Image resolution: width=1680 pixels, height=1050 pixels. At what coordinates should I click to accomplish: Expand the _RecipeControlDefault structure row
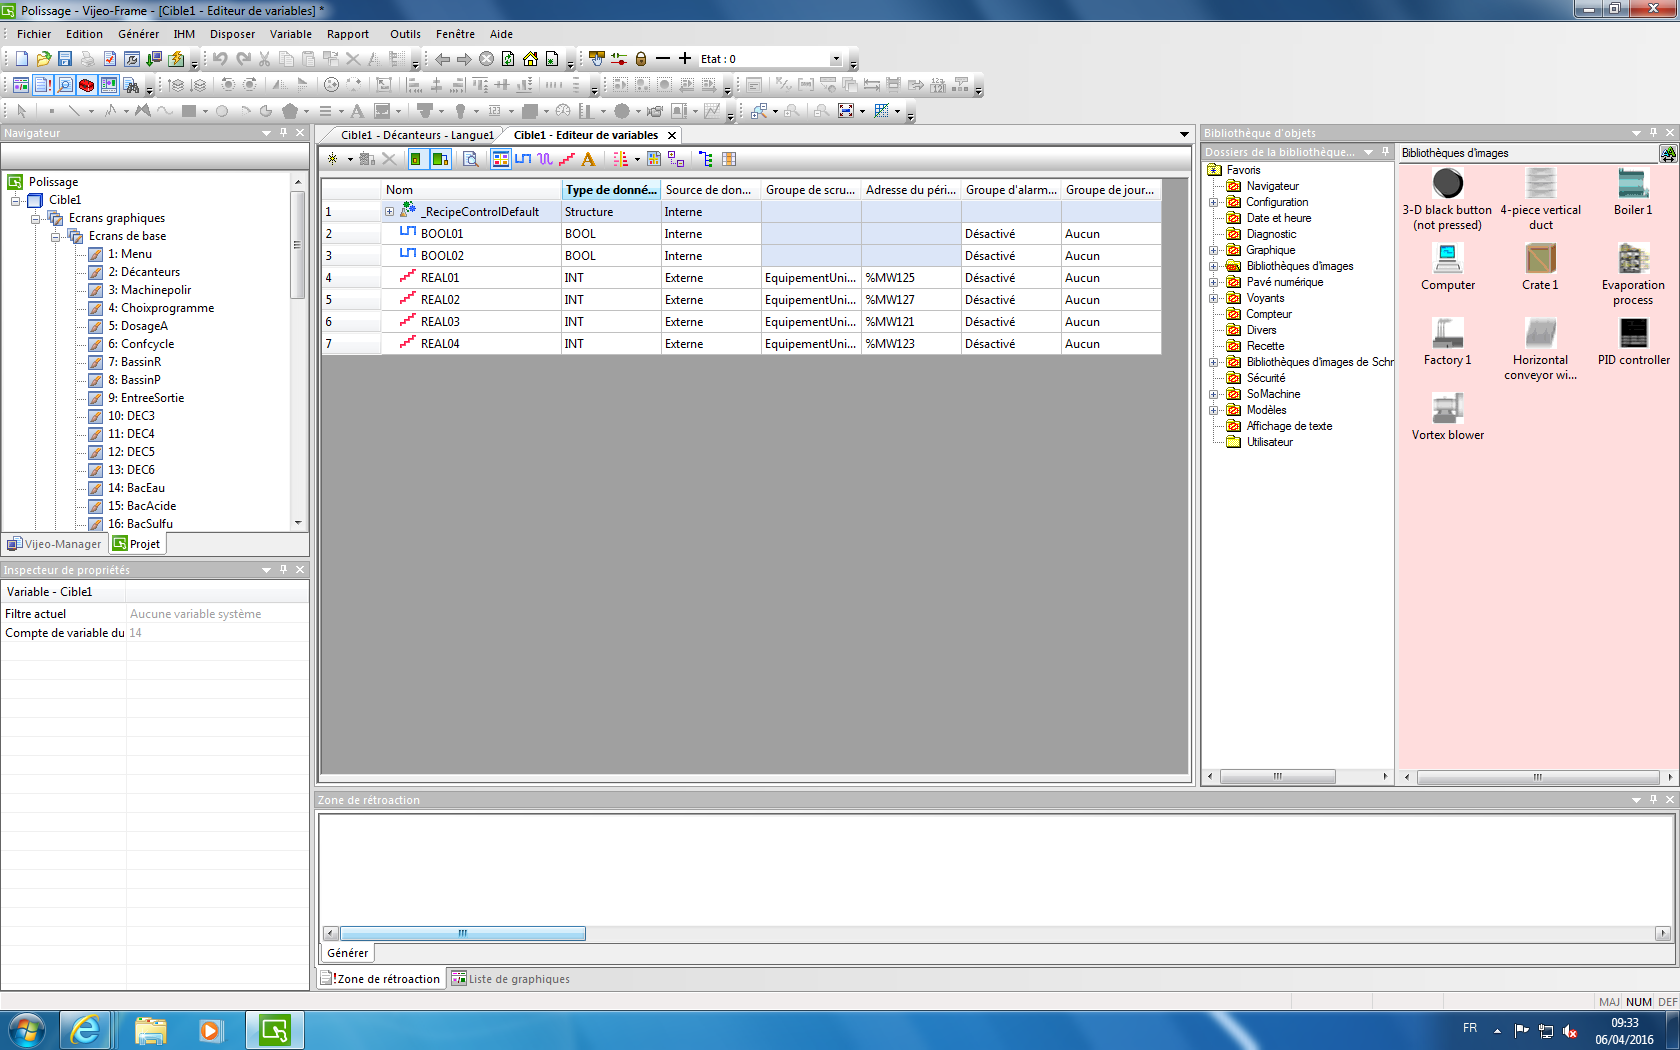click(389, 212)
